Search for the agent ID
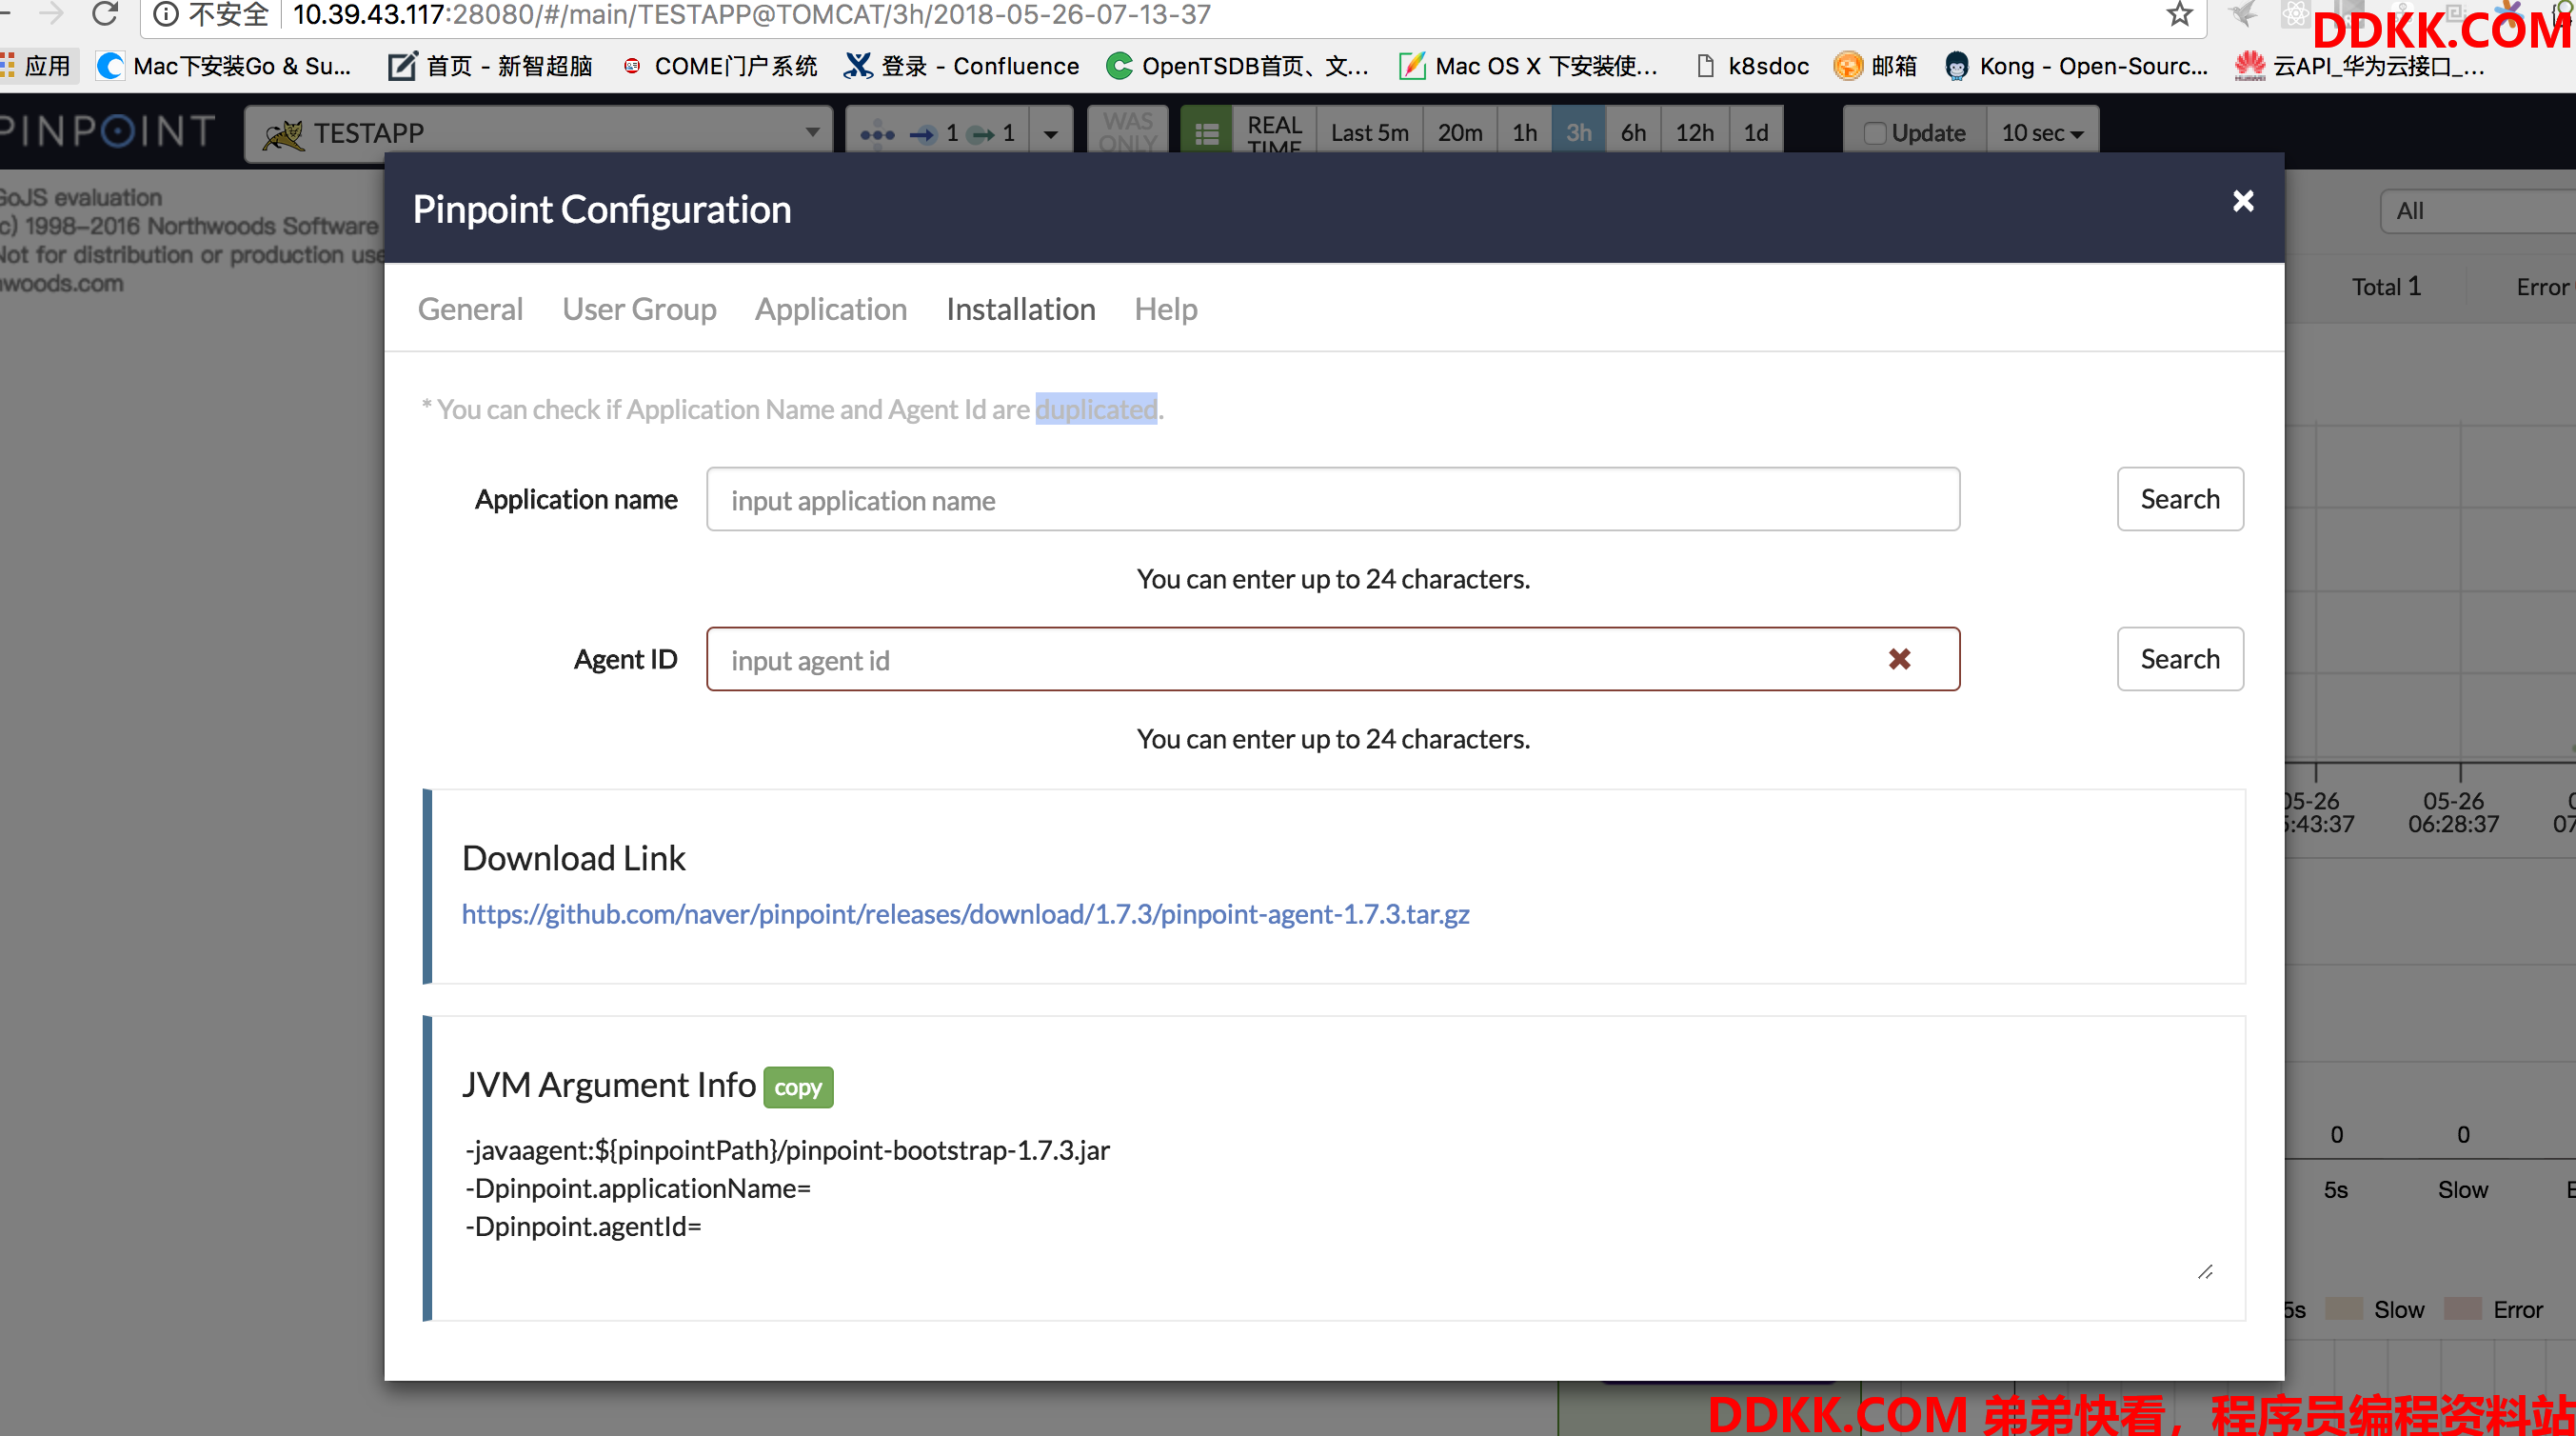Image resolution: width=2576 pixels, height=1436 pixels. coord(2180,659)
